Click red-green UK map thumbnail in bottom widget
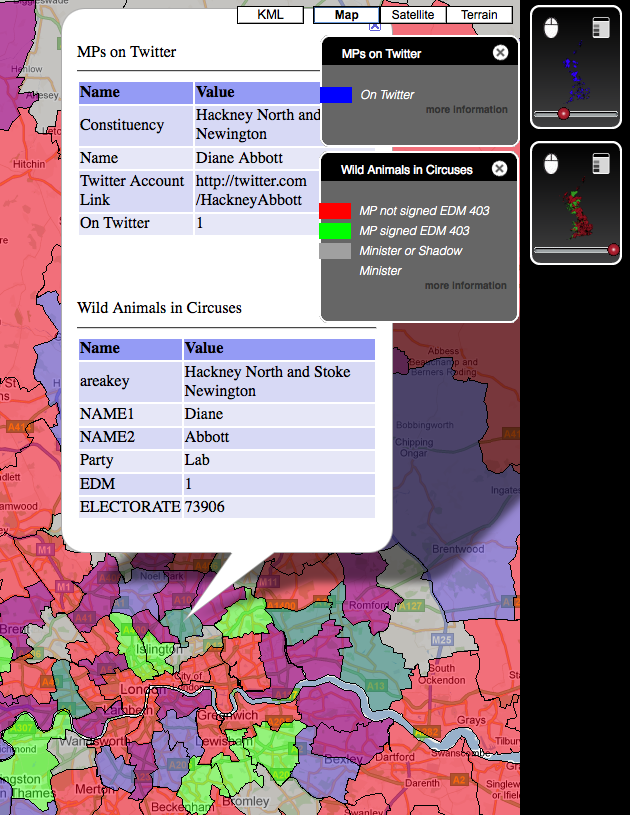 (578, 209)
